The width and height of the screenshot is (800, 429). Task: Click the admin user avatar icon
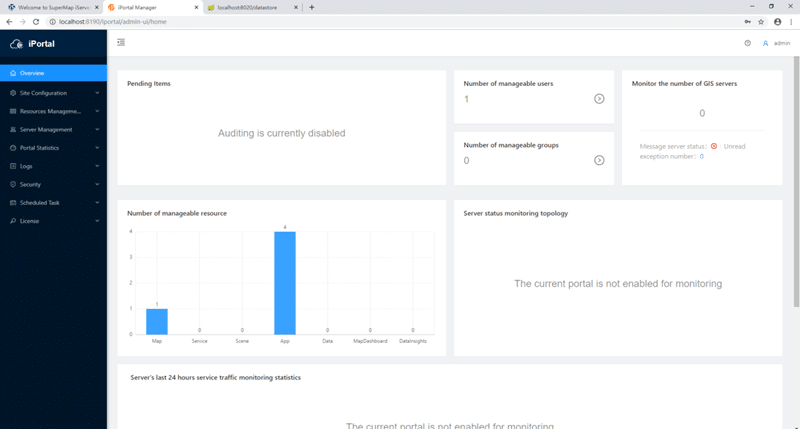[765, 43]
